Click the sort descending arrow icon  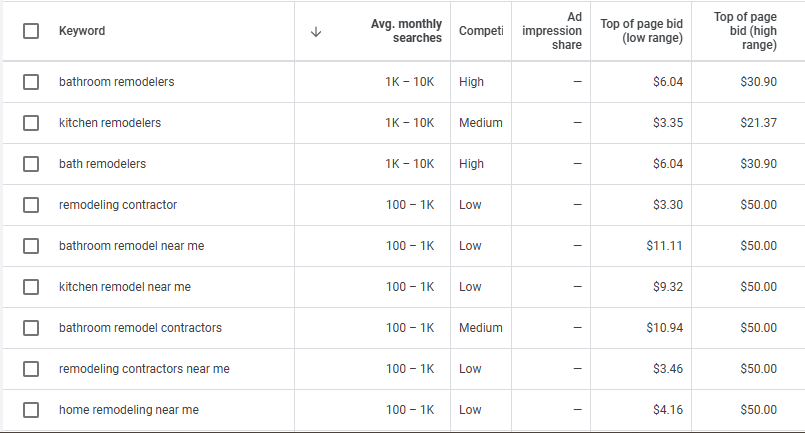click(x=316, y=32)
